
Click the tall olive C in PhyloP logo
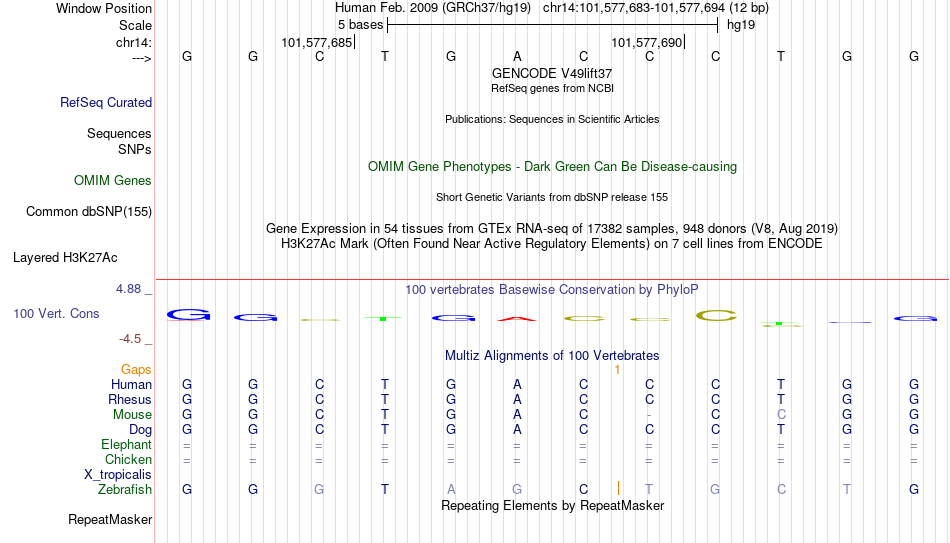pos(716,316)
